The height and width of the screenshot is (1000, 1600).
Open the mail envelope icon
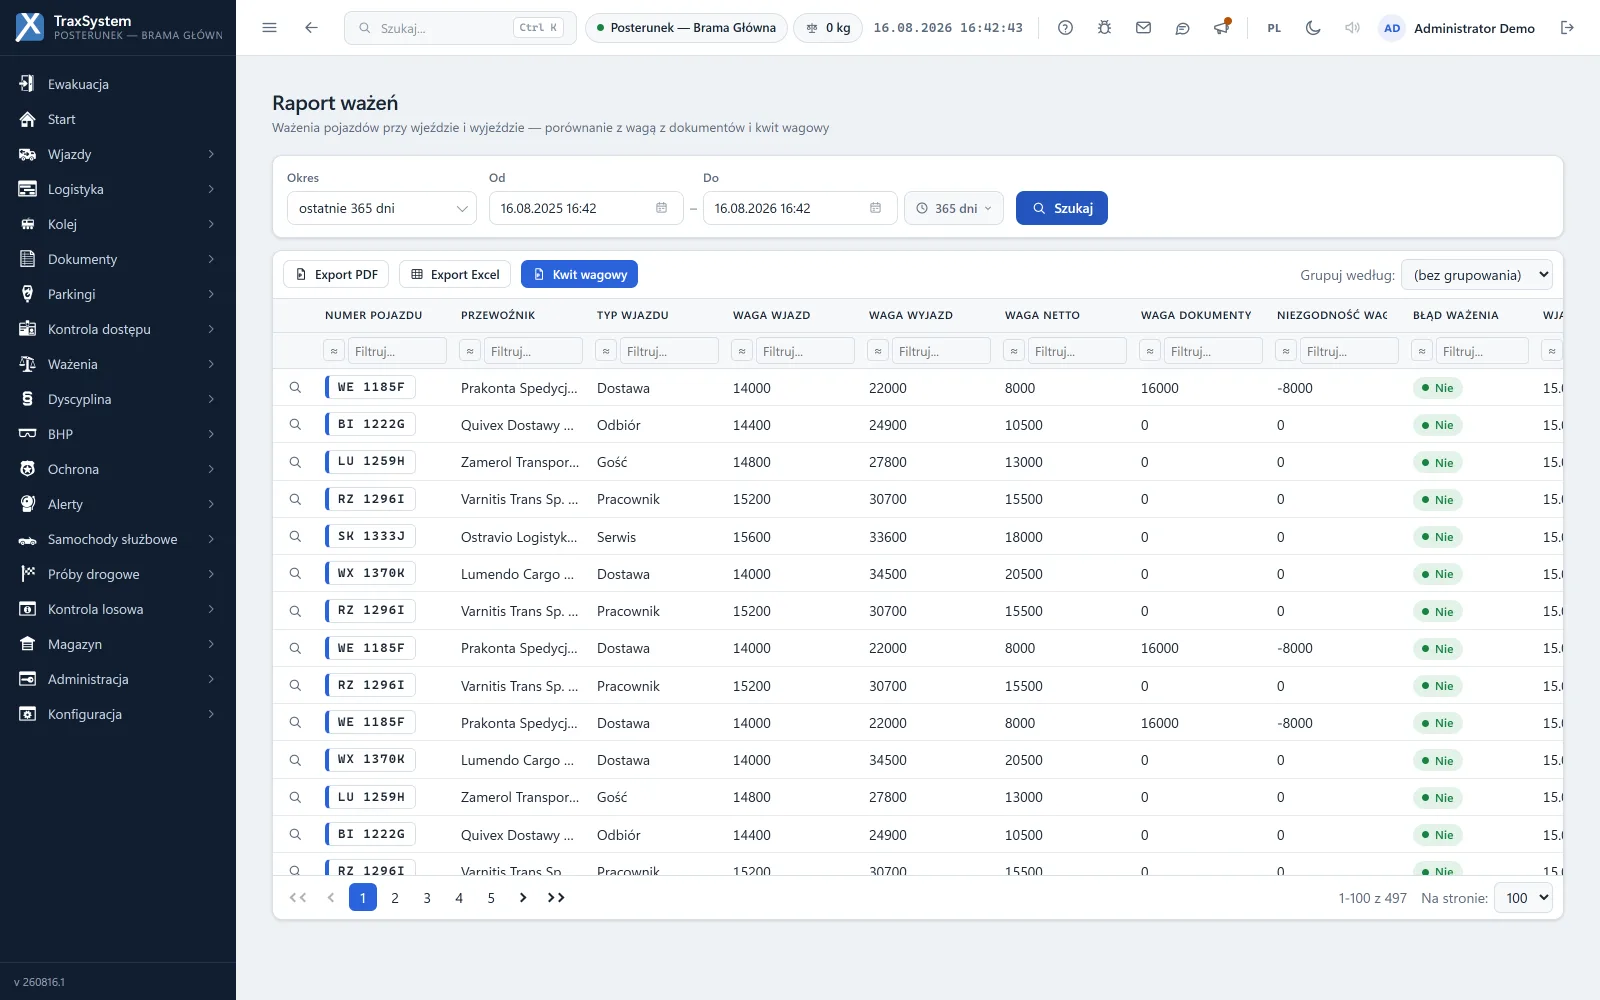[x=1143, y=28]
